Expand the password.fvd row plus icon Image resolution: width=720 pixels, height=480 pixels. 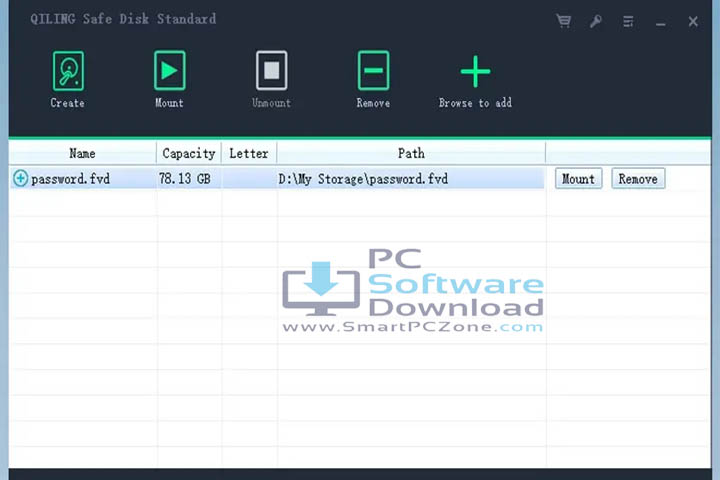coord(20,178)
